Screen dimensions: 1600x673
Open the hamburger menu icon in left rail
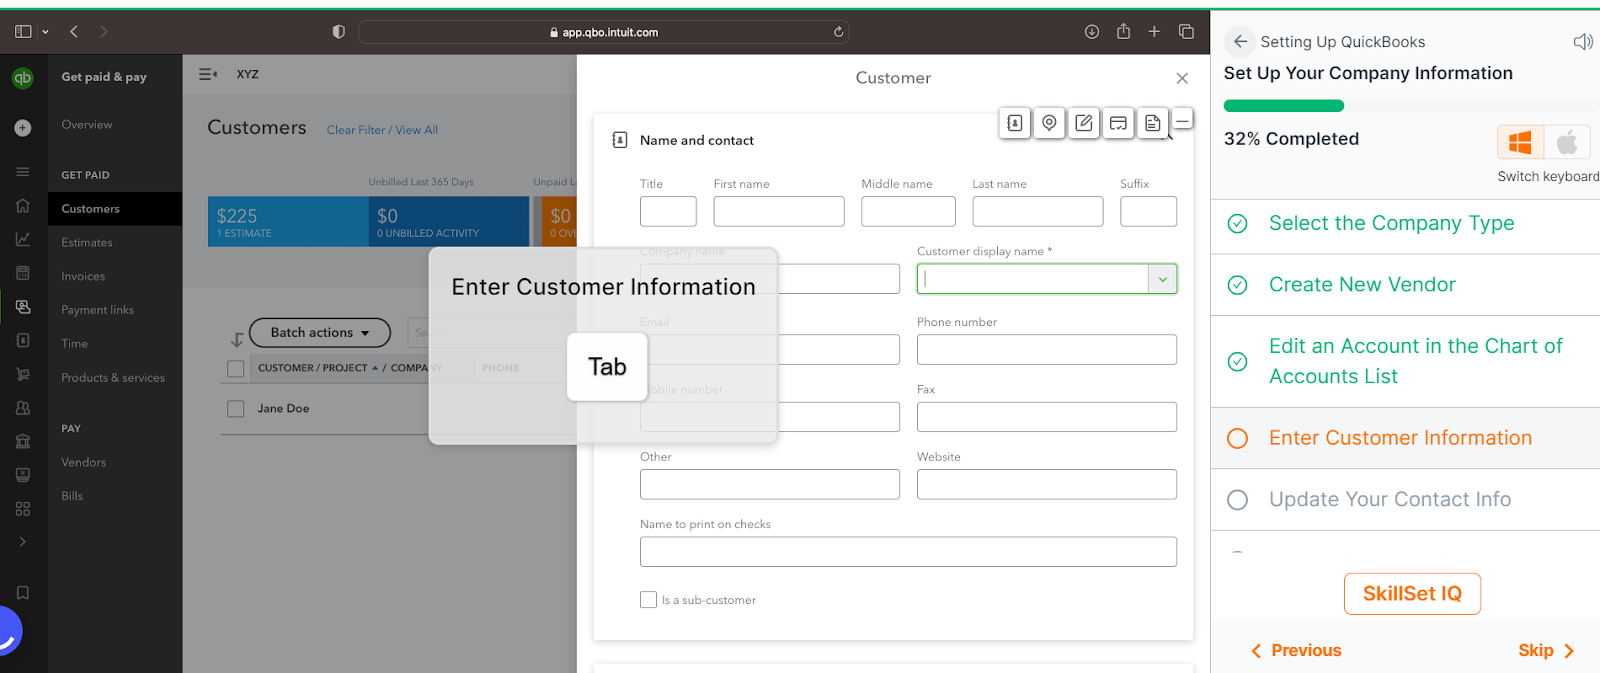[23, 172]
